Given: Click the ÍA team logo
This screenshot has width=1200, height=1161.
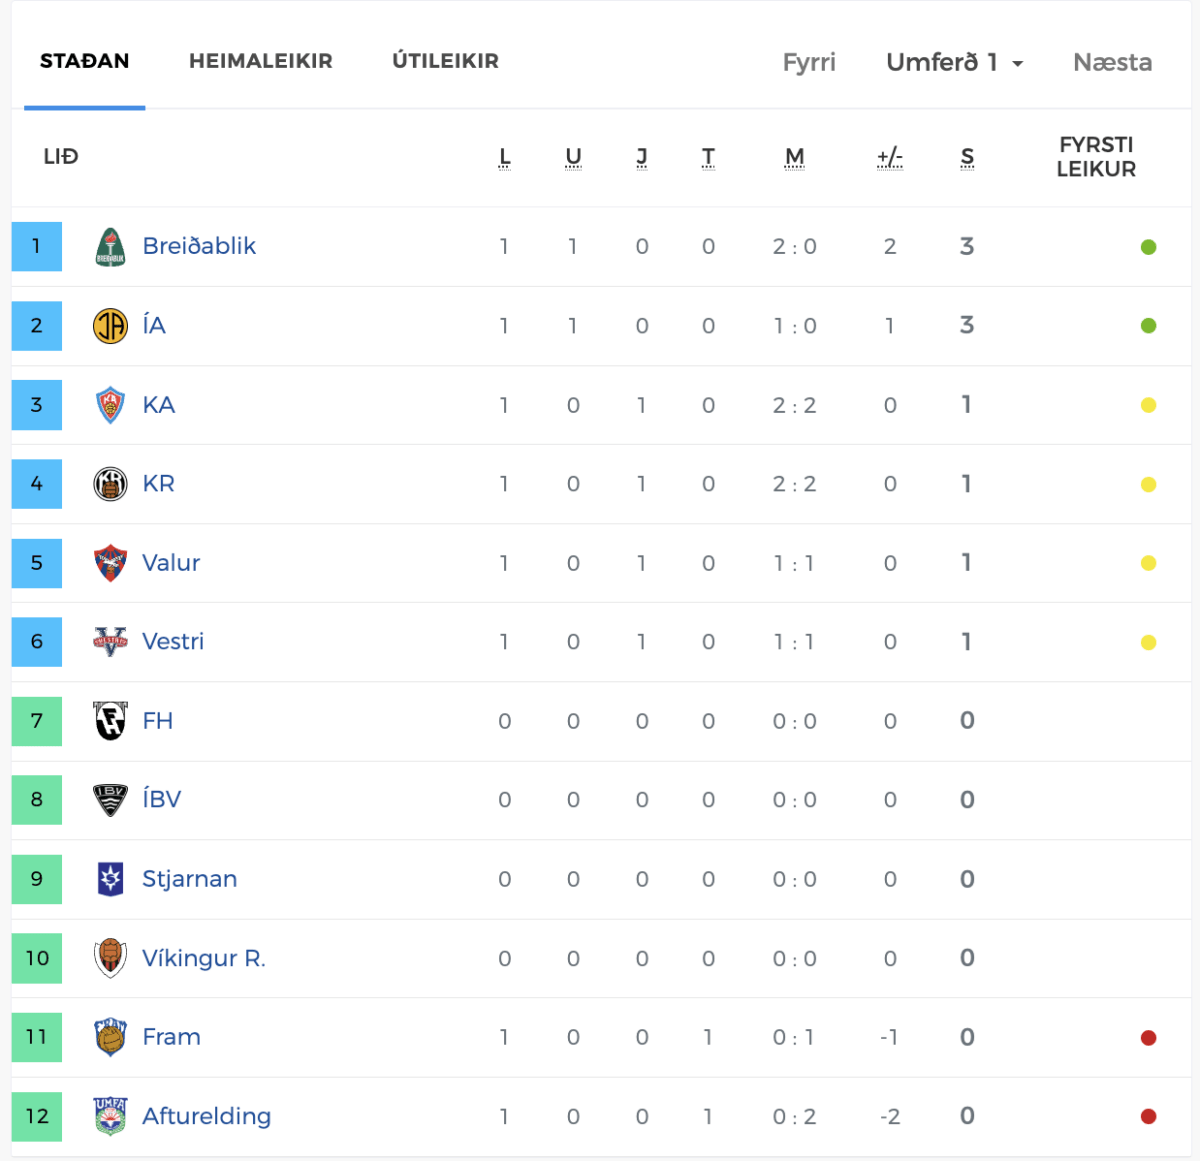Looking at the screenshot, I should pyautogui.click(x=110, y=326).
